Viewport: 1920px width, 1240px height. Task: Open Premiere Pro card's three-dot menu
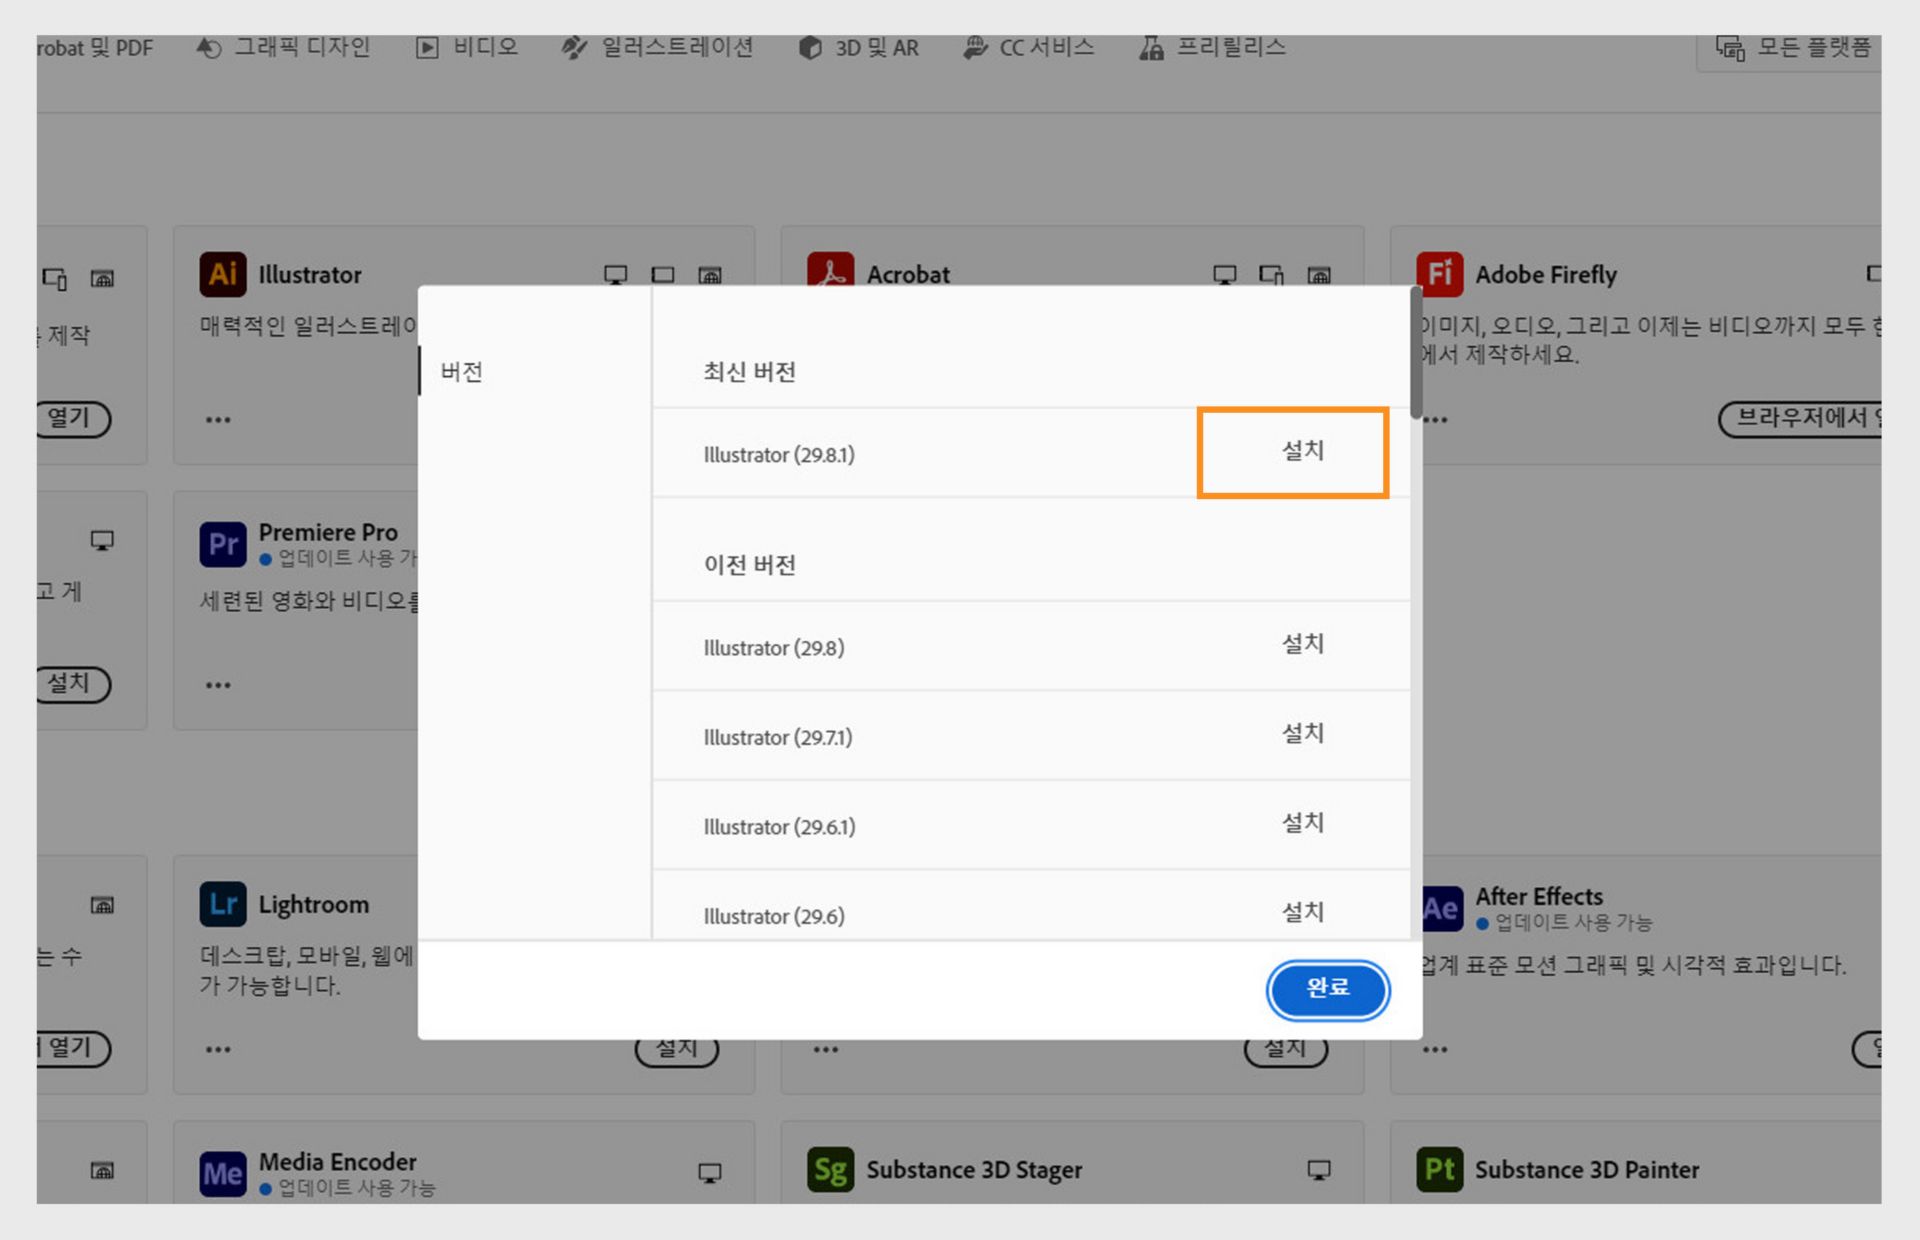[218, 686]
